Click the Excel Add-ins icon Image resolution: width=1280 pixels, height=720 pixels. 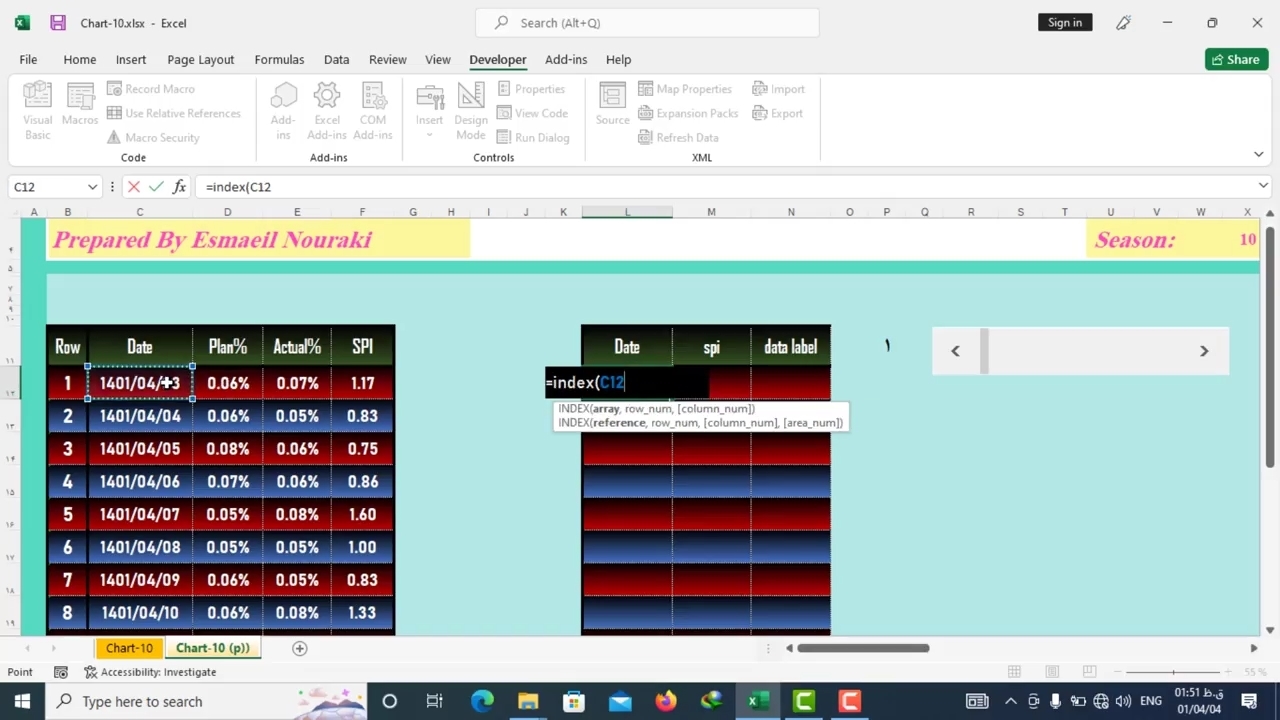click(327, 110)
